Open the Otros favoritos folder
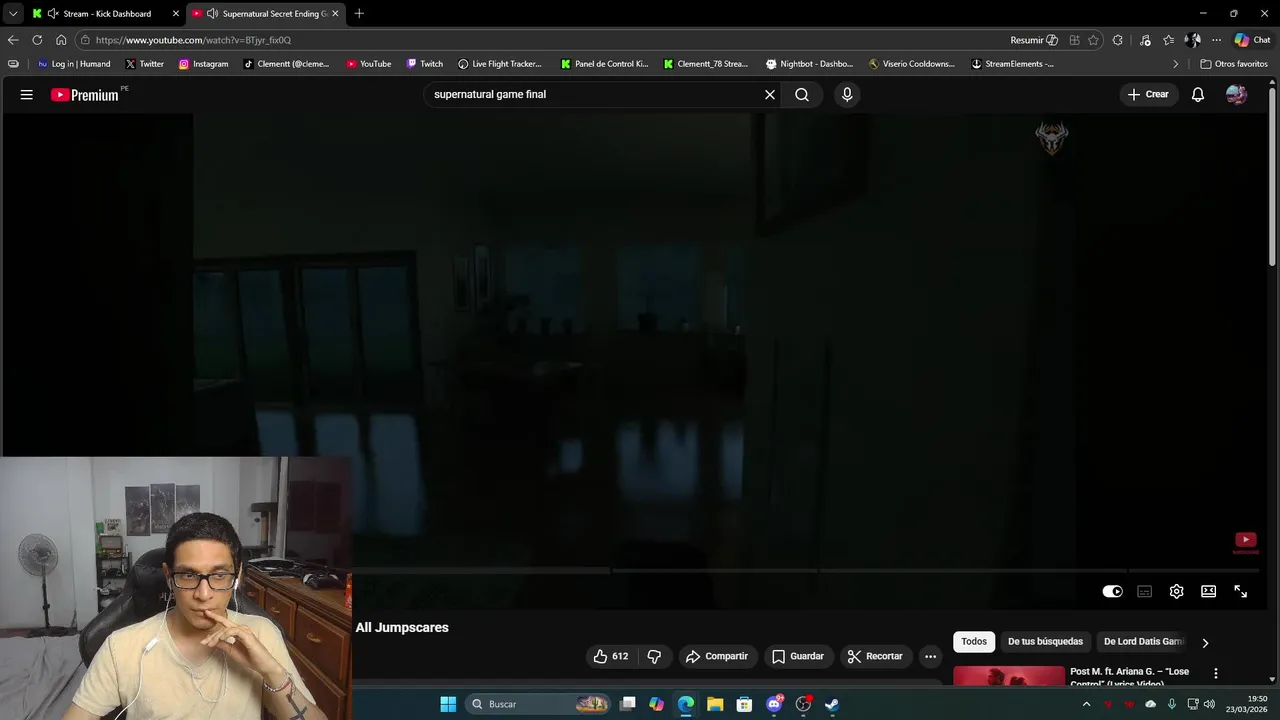 tap(1234, 64)
